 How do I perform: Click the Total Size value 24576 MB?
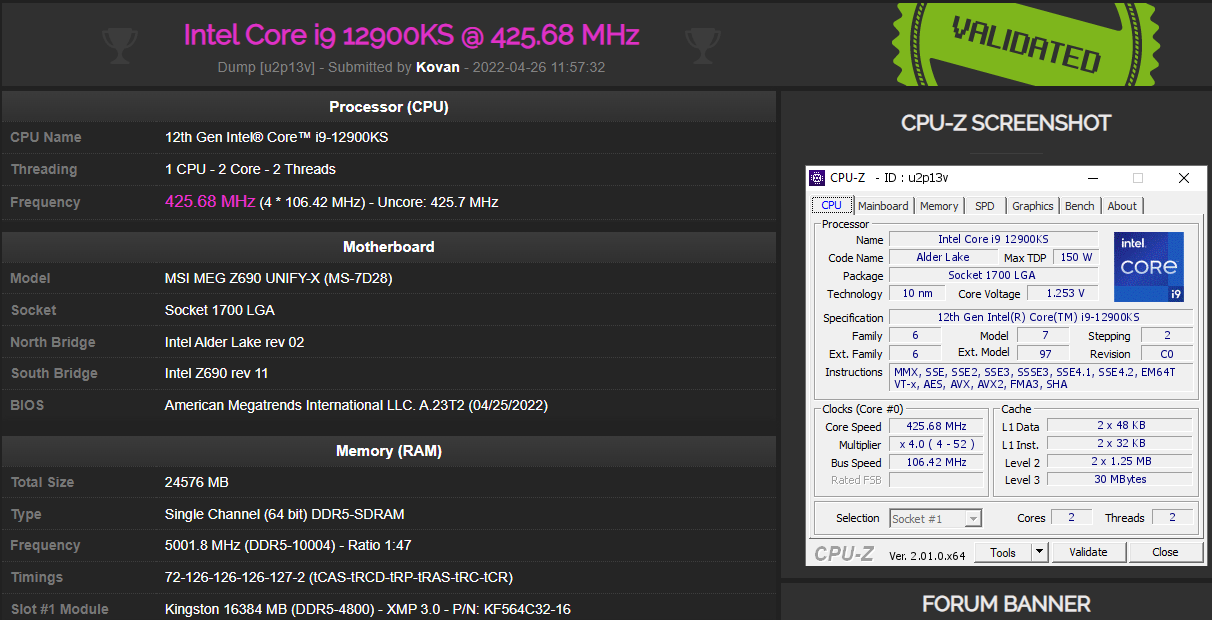pyautogui.click(x=197, y=482)
